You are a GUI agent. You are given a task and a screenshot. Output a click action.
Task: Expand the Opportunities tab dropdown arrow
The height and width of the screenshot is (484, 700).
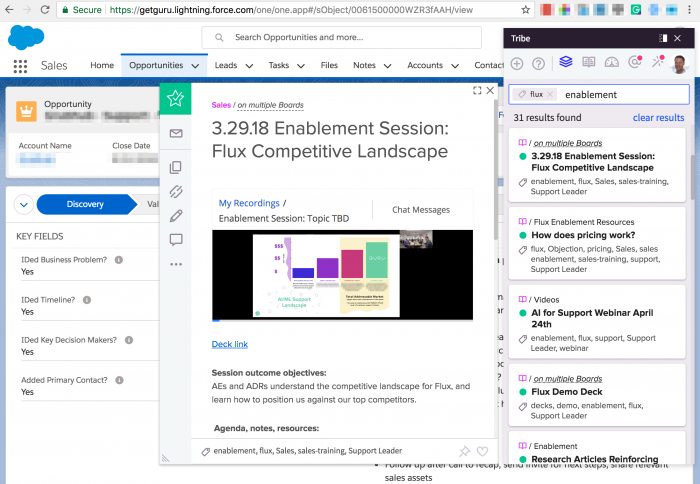(x=195, y=66)
